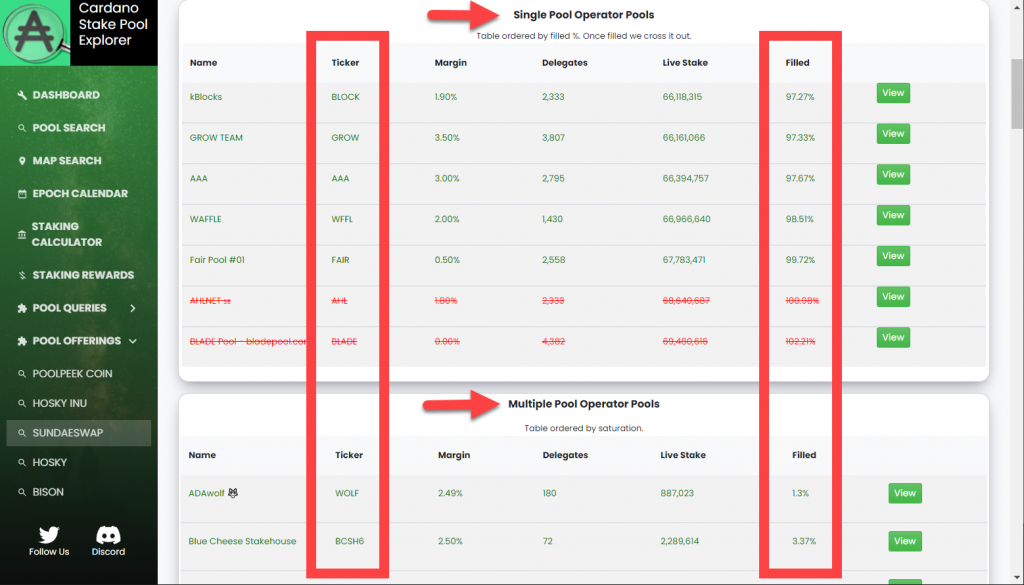1024x585 pixels.
Task: Click the Epoch Calendar icon
Action: (22, 194)
